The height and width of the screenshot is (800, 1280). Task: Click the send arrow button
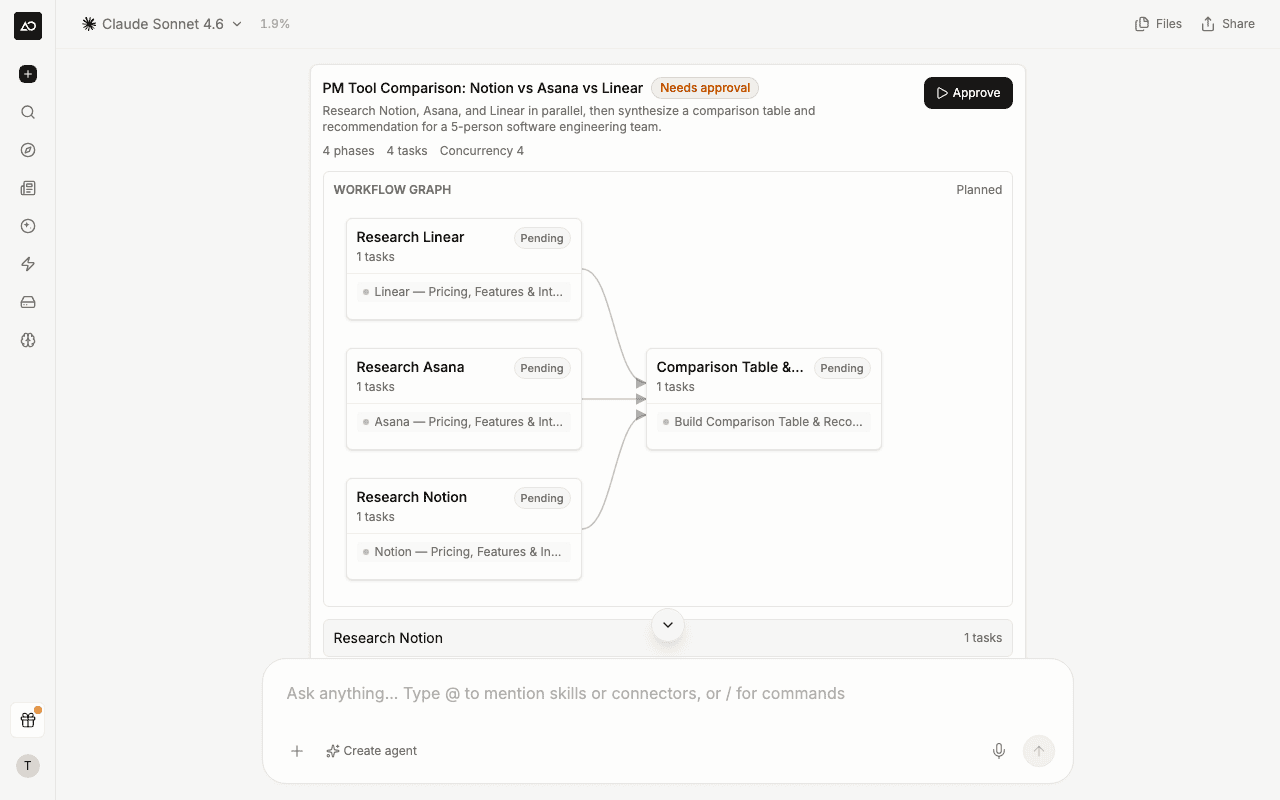click(x=1039, y=751)
